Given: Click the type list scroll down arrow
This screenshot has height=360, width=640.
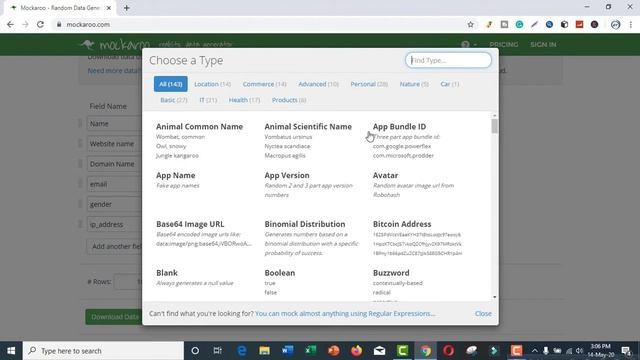Looking at the screenshot, I should [495, 297].
